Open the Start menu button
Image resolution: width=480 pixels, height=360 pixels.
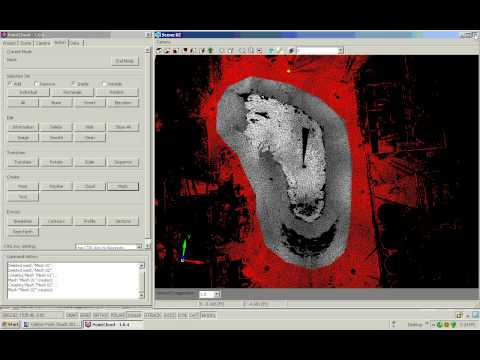coord(11,324)
